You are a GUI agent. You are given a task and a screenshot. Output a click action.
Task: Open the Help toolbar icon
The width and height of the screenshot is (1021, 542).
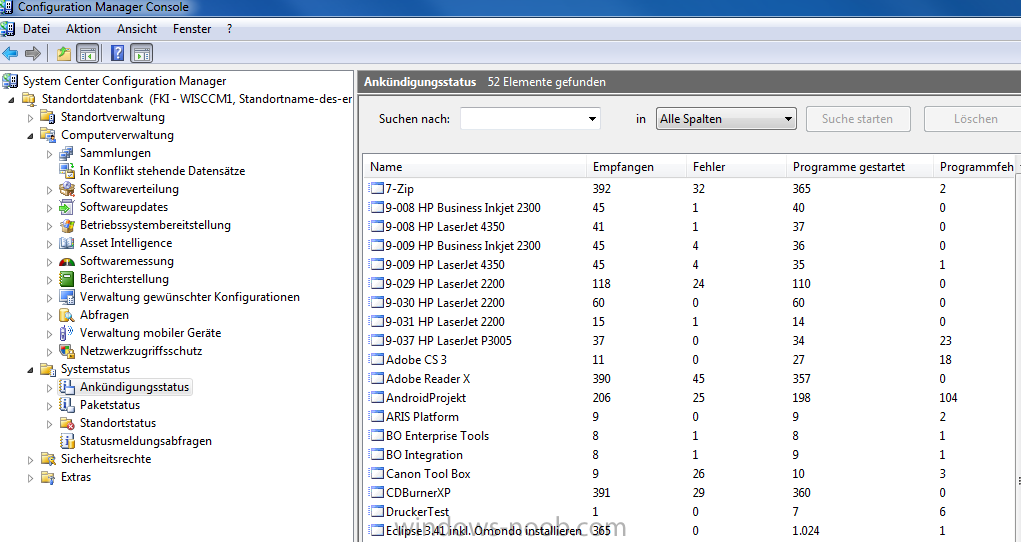tap(117, 53)
